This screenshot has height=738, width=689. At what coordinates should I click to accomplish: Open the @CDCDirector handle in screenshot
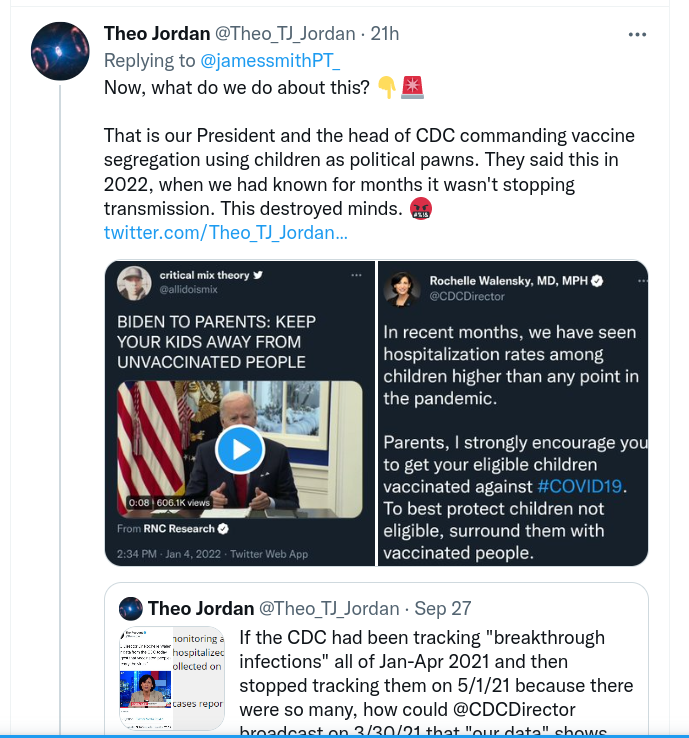pos(467,296)
